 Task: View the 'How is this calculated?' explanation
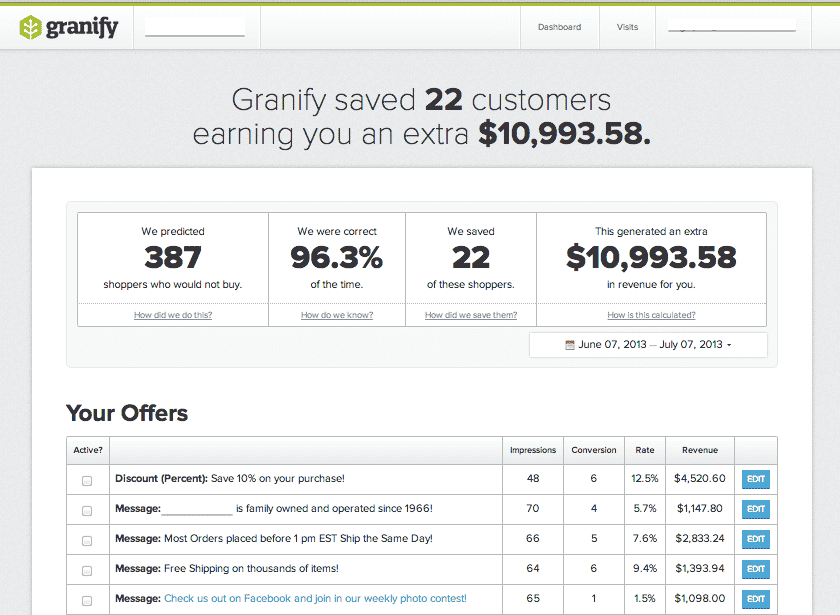coord(651,315)
